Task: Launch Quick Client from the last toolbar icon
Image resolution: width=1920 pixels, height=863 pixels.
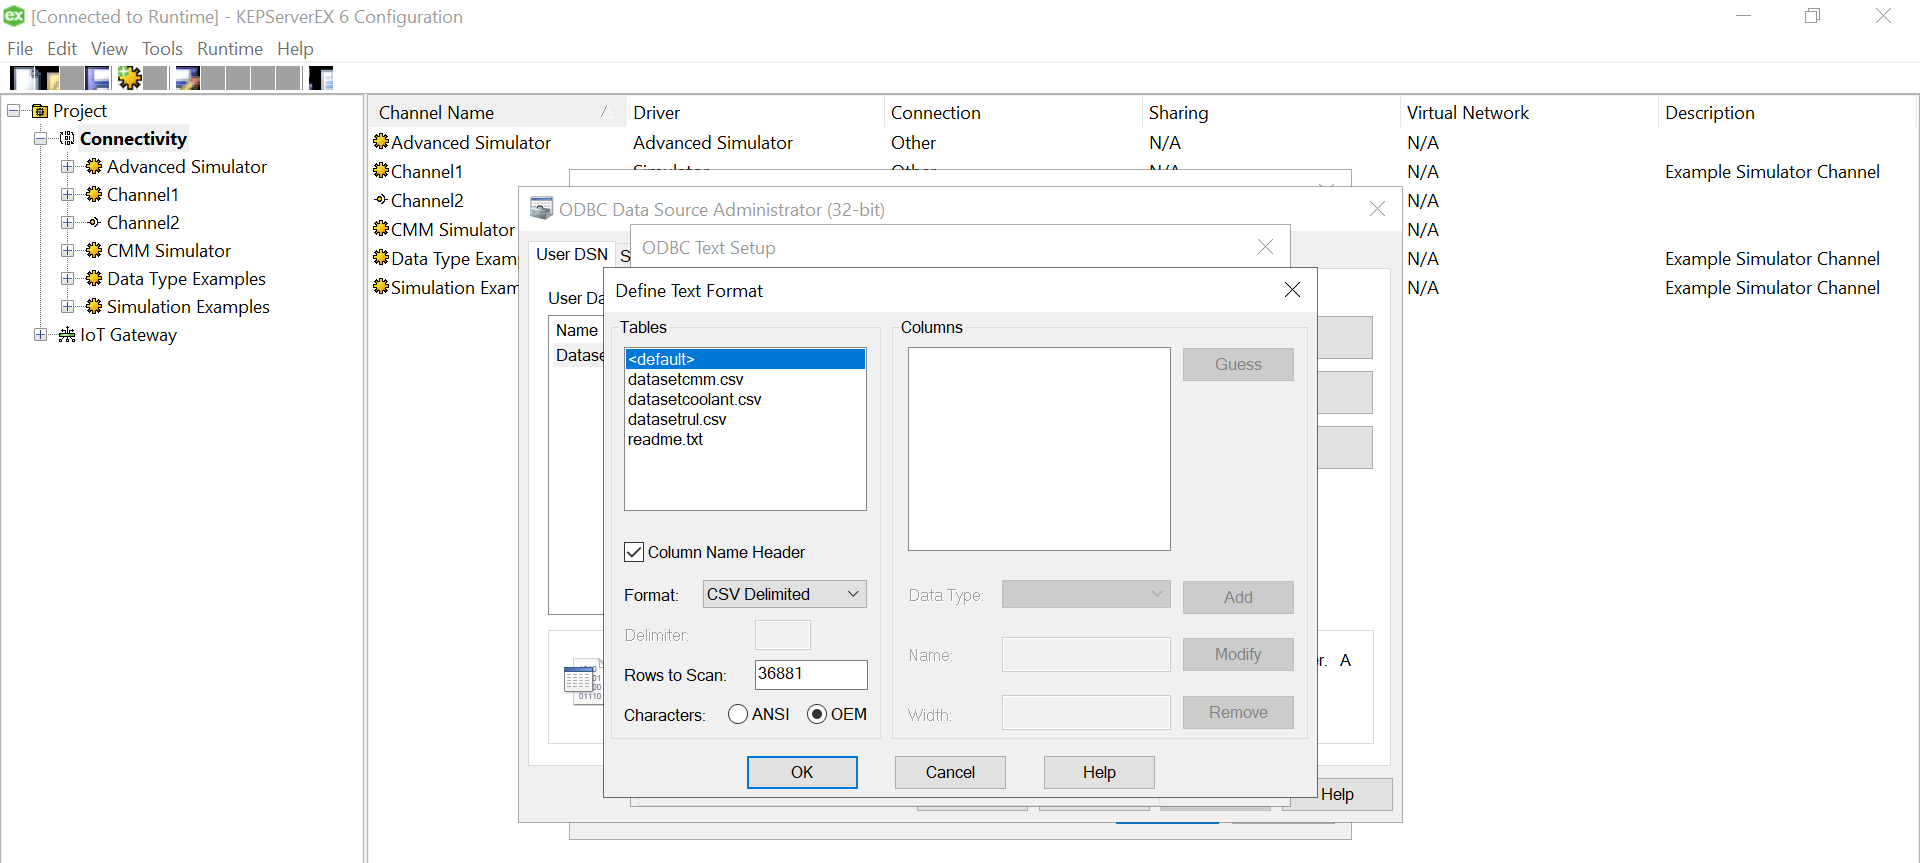Action: pos(321,78)
